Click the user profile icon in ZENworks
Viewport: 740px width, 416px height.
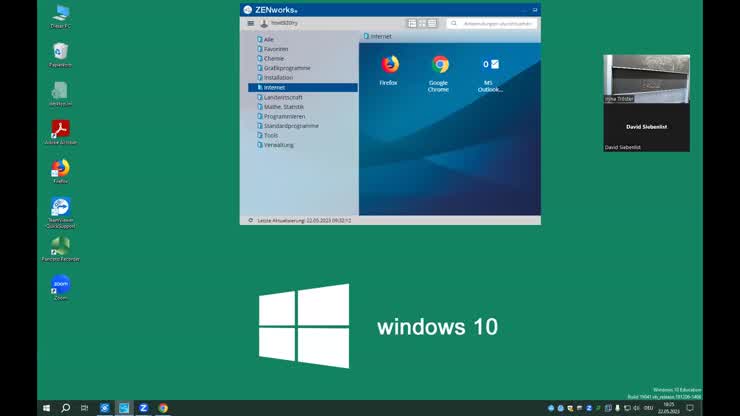[x=264, y=23]
